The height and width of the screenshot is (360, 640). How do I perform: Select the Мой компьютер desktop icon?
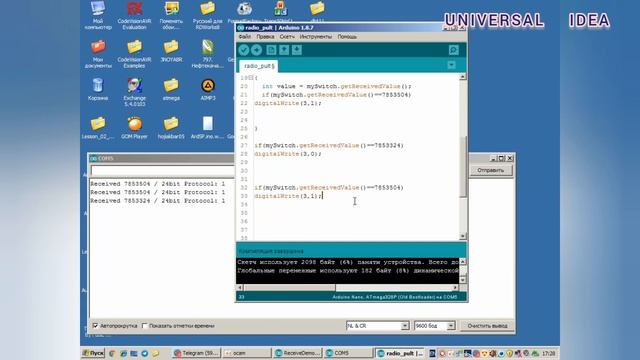[x=98, y=16]
